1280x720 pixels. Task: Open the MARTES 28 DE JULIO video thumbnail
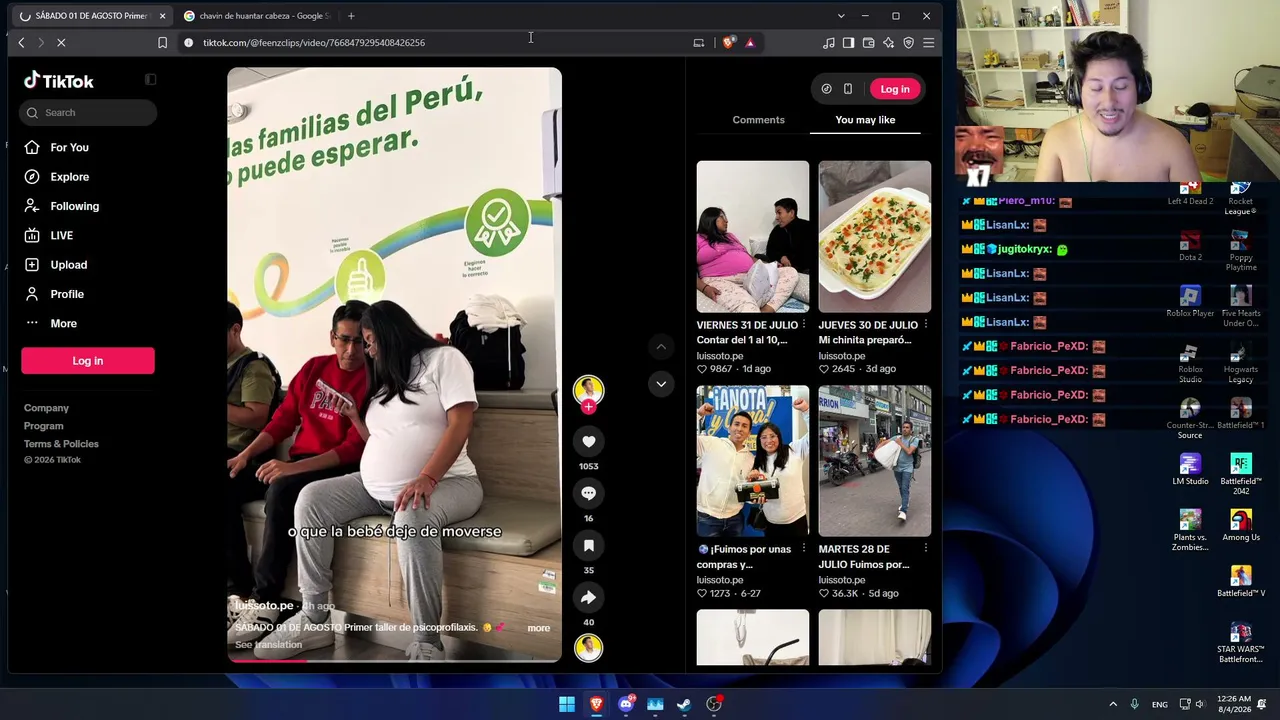pos(875,461)
